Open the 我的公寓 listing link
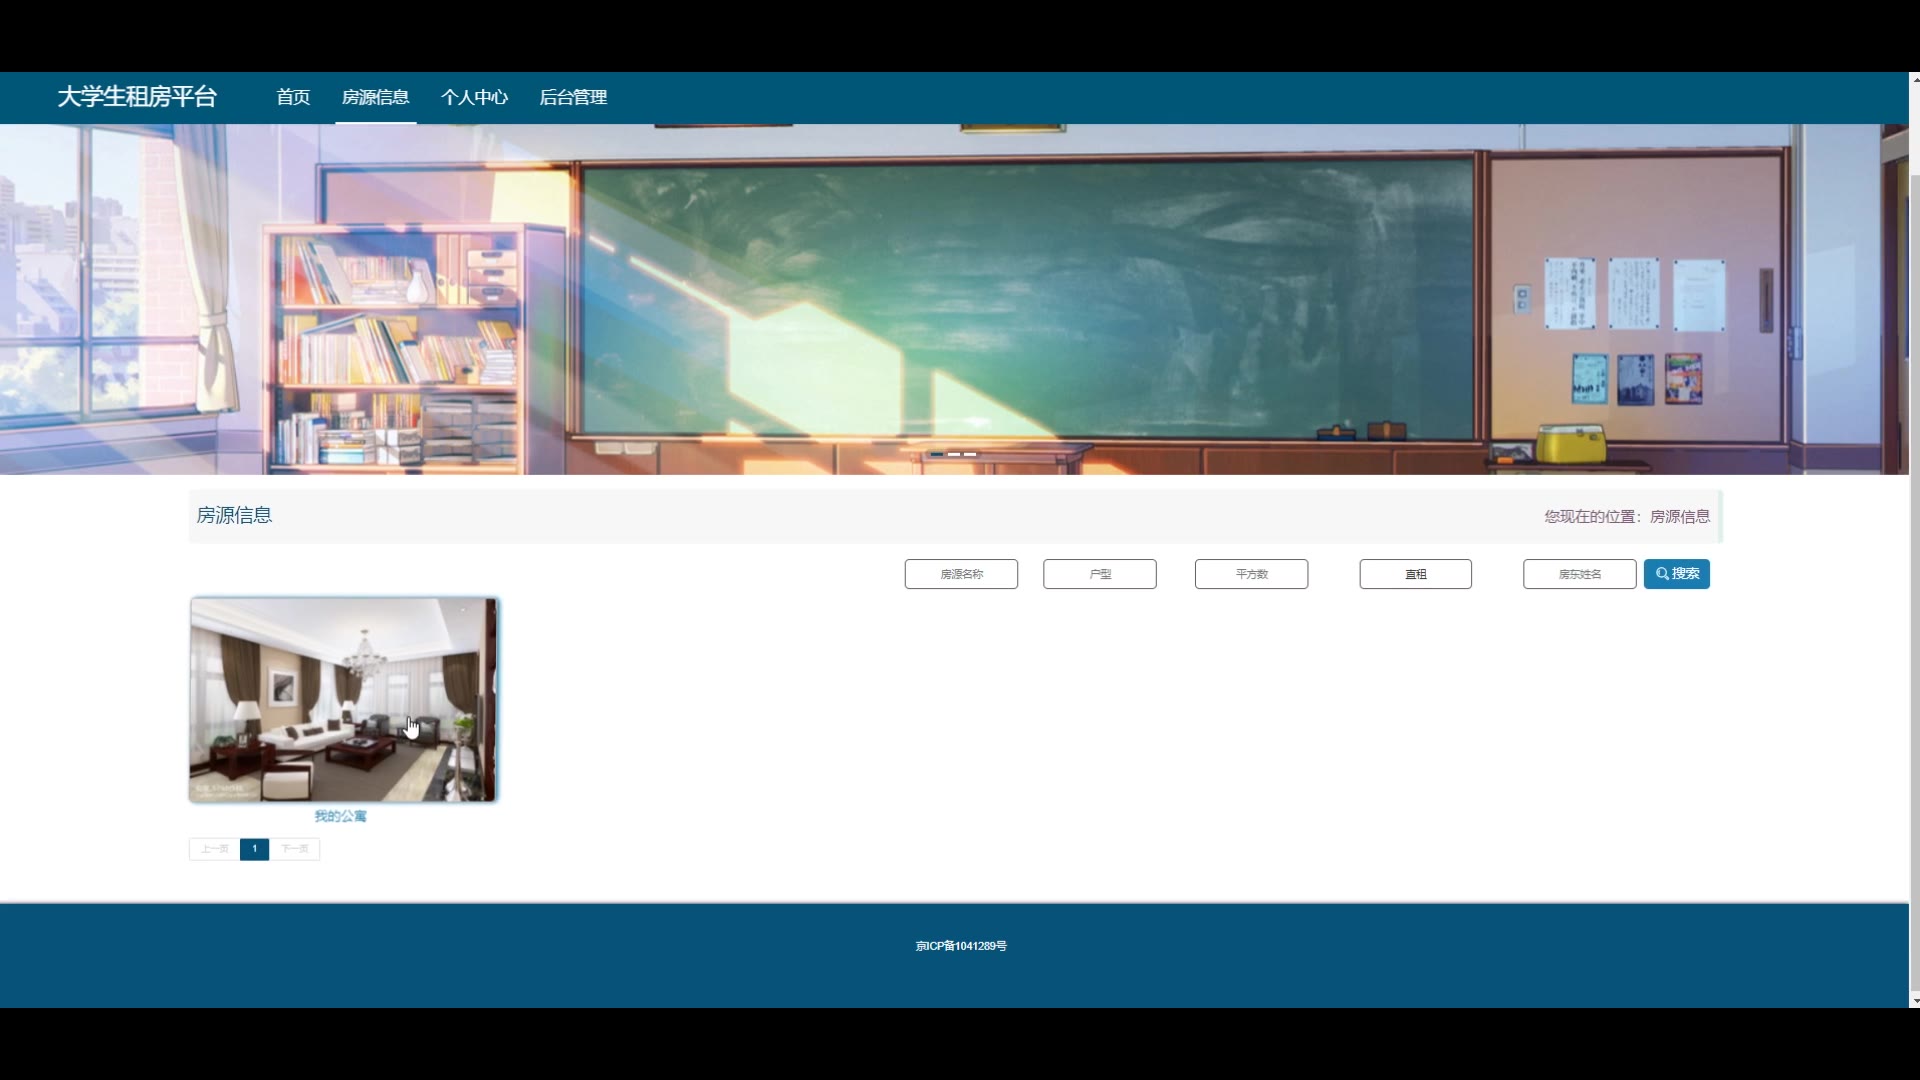This screenshot has height=1080, width=1920. click(x=341, y=816)
